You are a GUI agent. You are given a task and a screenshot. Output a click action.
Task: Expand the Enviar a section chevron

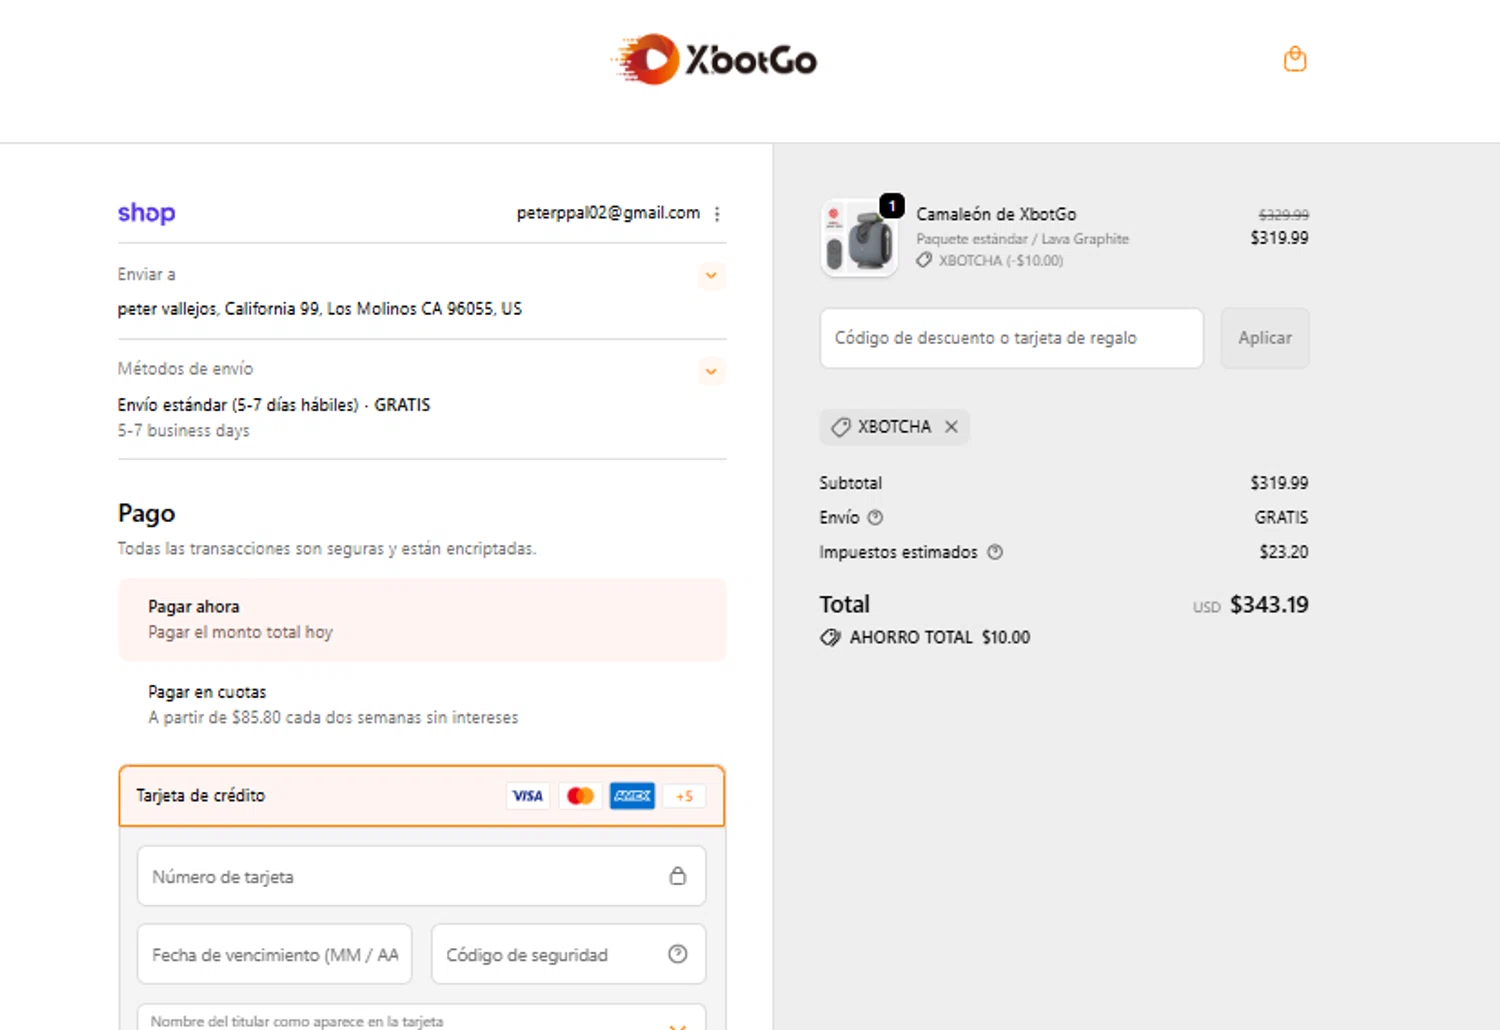[711, 275]
